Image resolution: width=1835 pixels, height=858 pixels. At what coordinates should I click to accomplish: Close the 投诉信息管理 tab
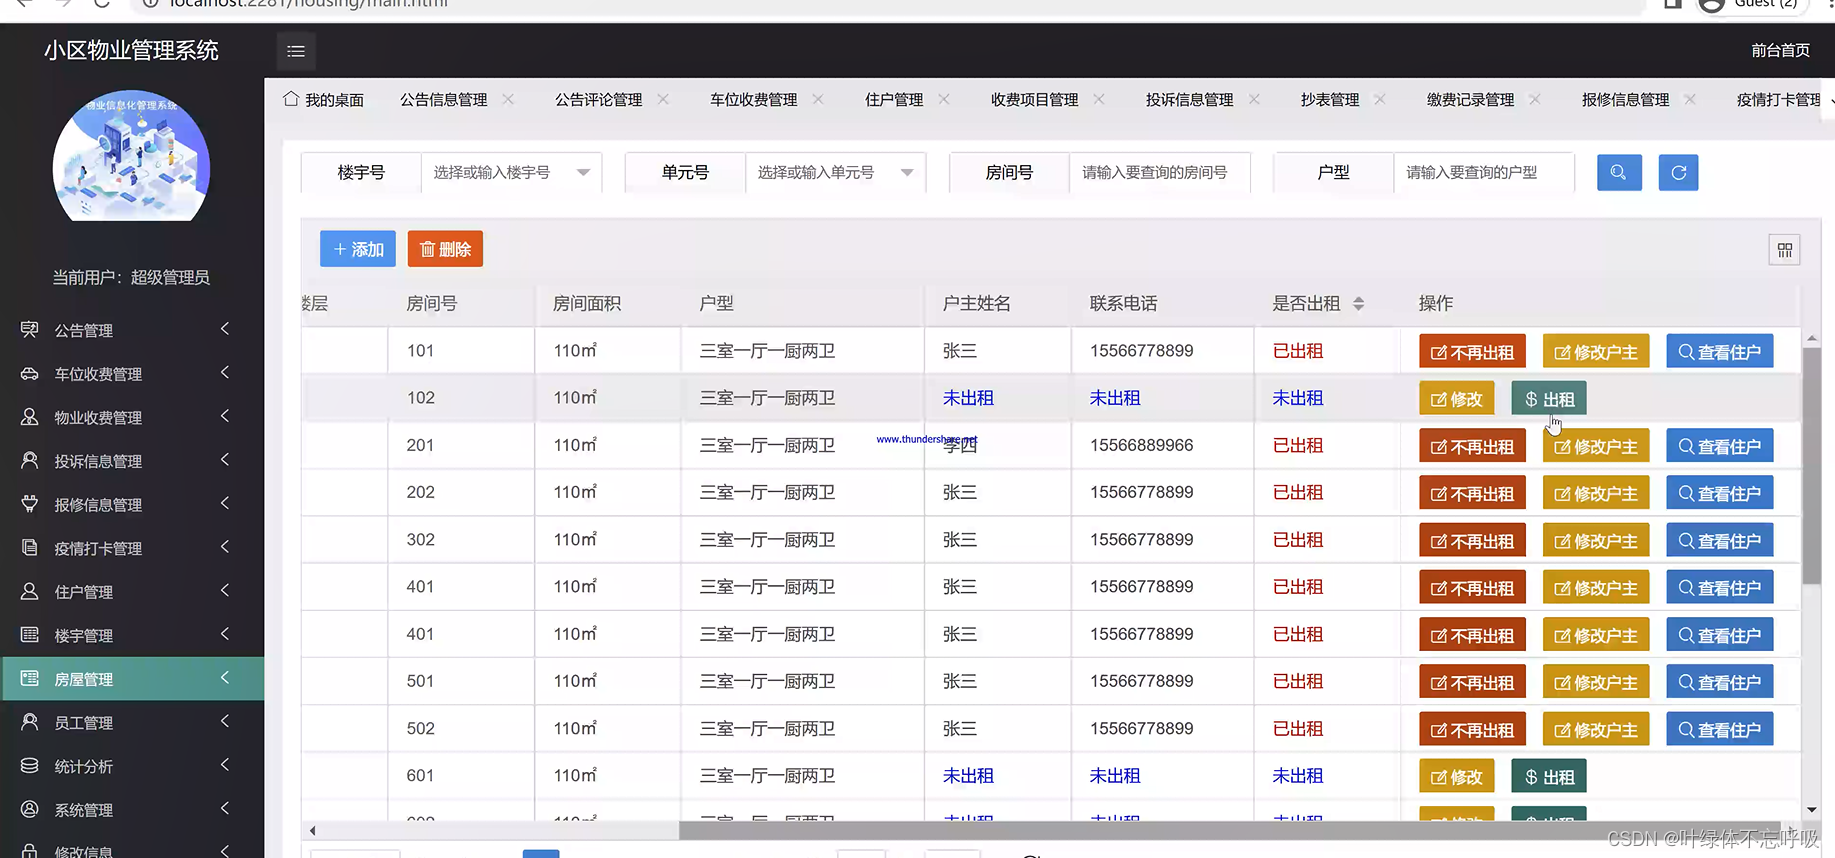pyautogui.click(x=1254, y=99)
